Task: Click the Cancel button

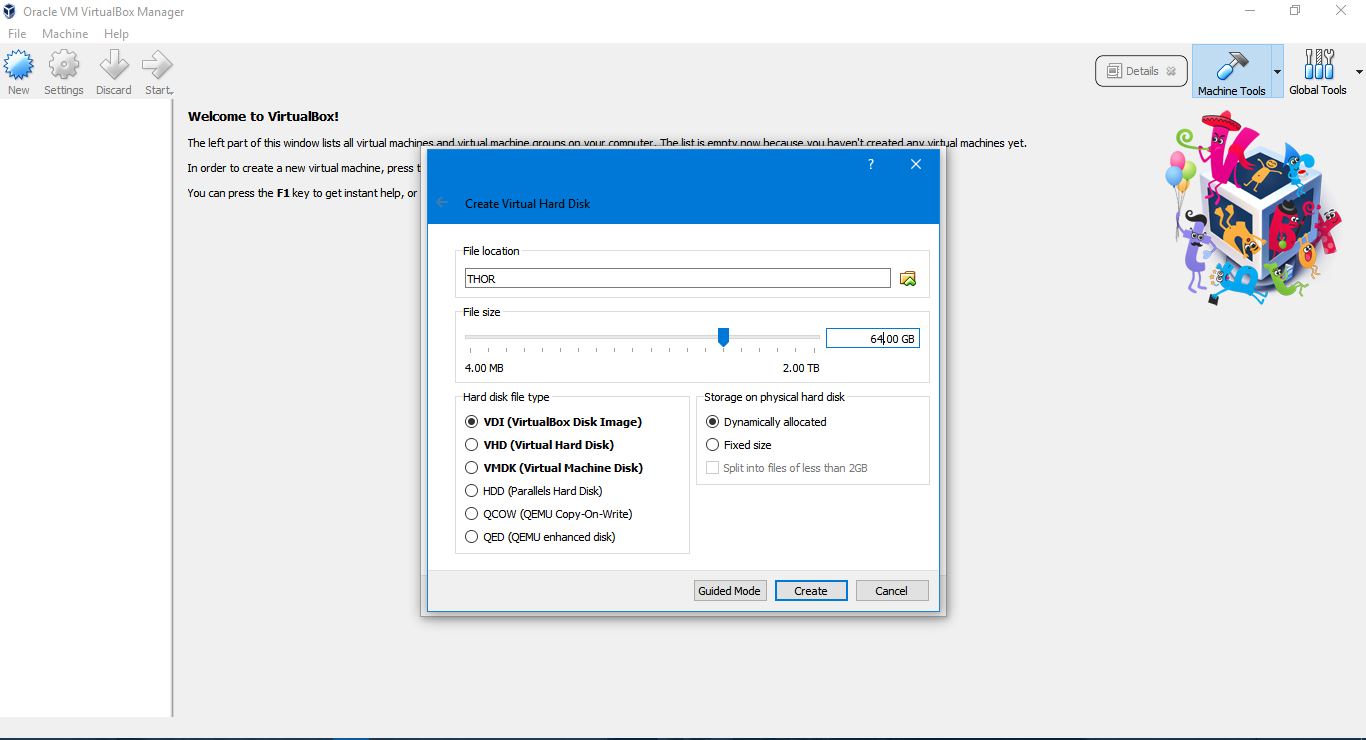Action: [x=892, y=591]
